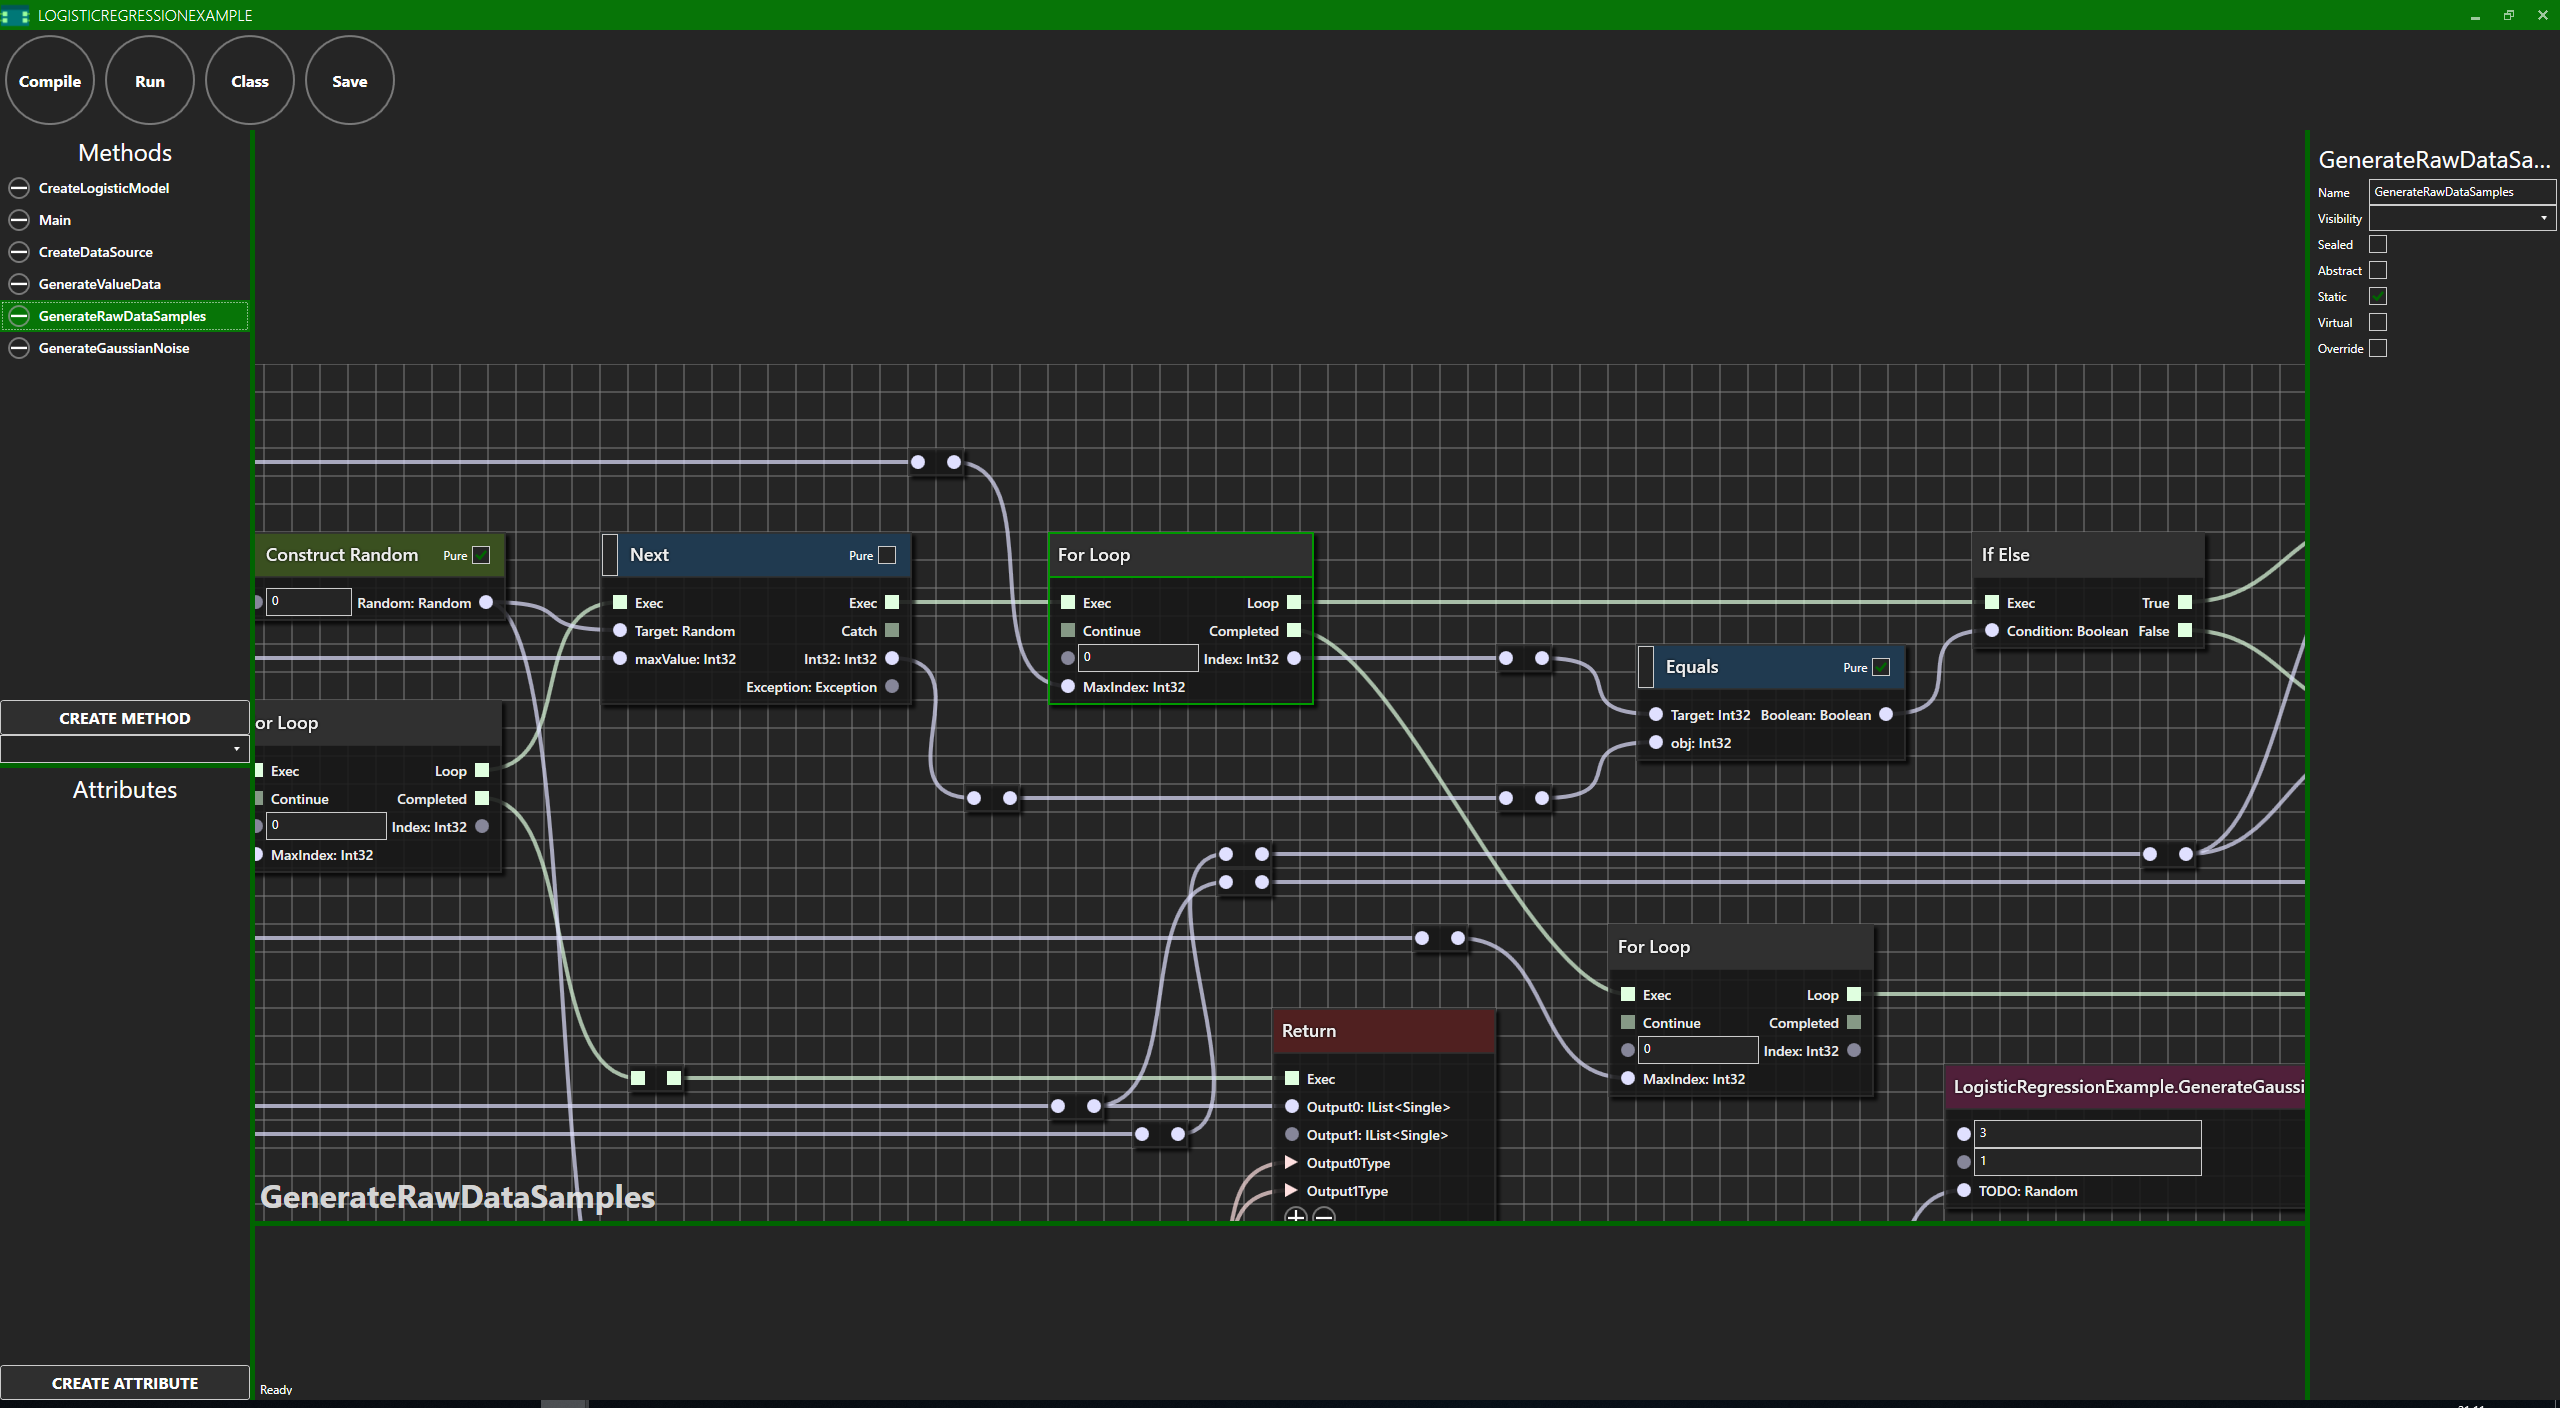Uncheck the Static method checkbox
Screen dimensions: 2560x1408
(2378, 296)
